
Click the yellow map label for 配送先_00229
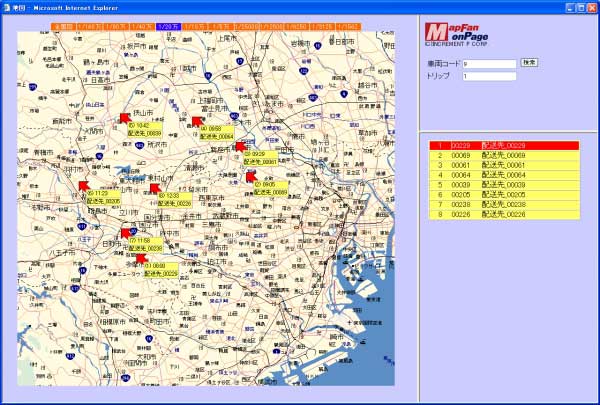point(161,270)
